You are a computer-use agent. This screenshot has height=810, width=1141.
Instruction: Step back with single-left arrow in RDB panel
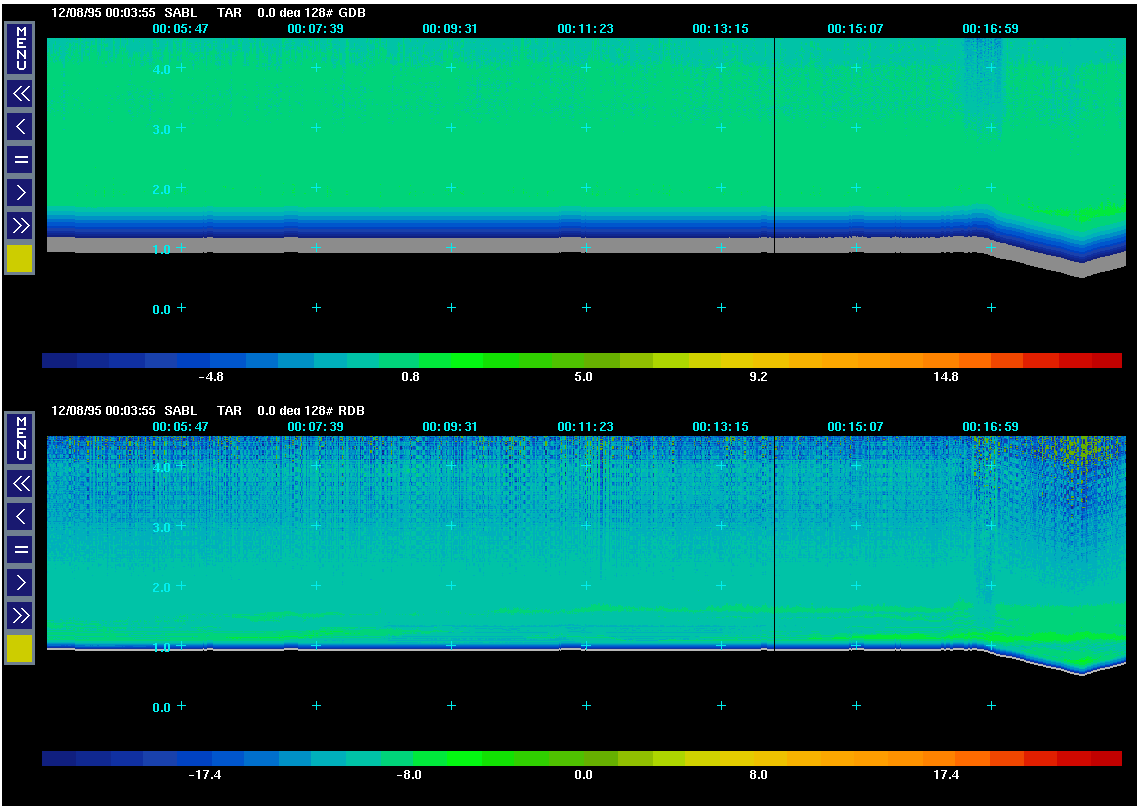(x=20, y=517)
